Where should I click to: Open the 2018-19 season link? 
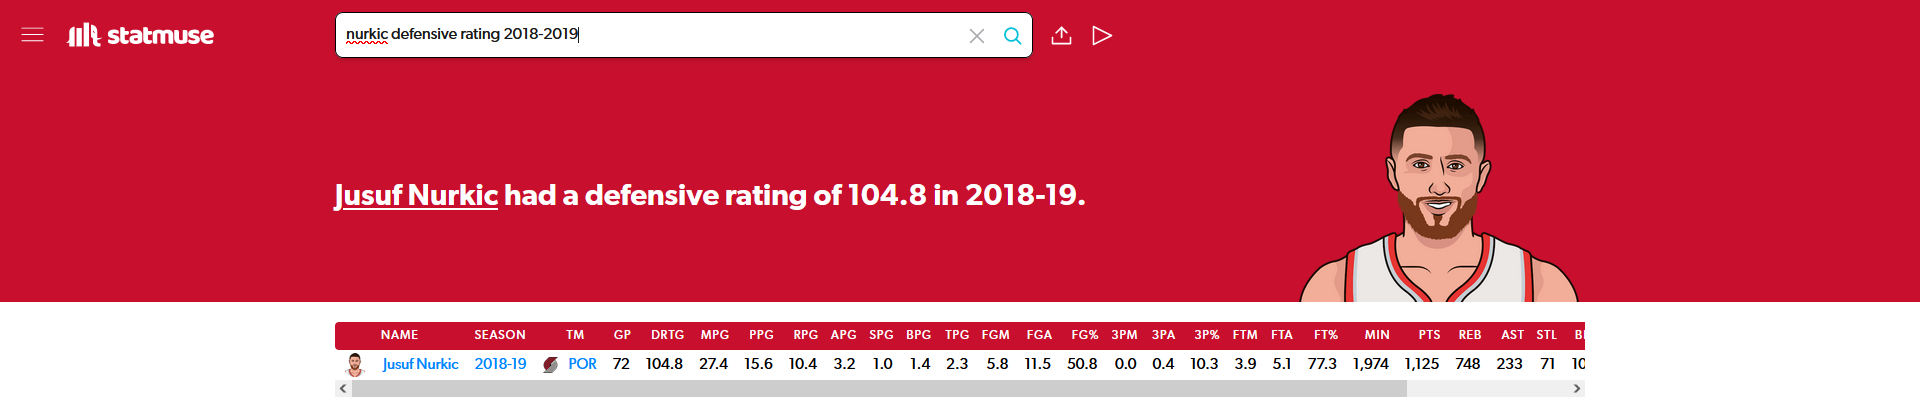[500, 364]
